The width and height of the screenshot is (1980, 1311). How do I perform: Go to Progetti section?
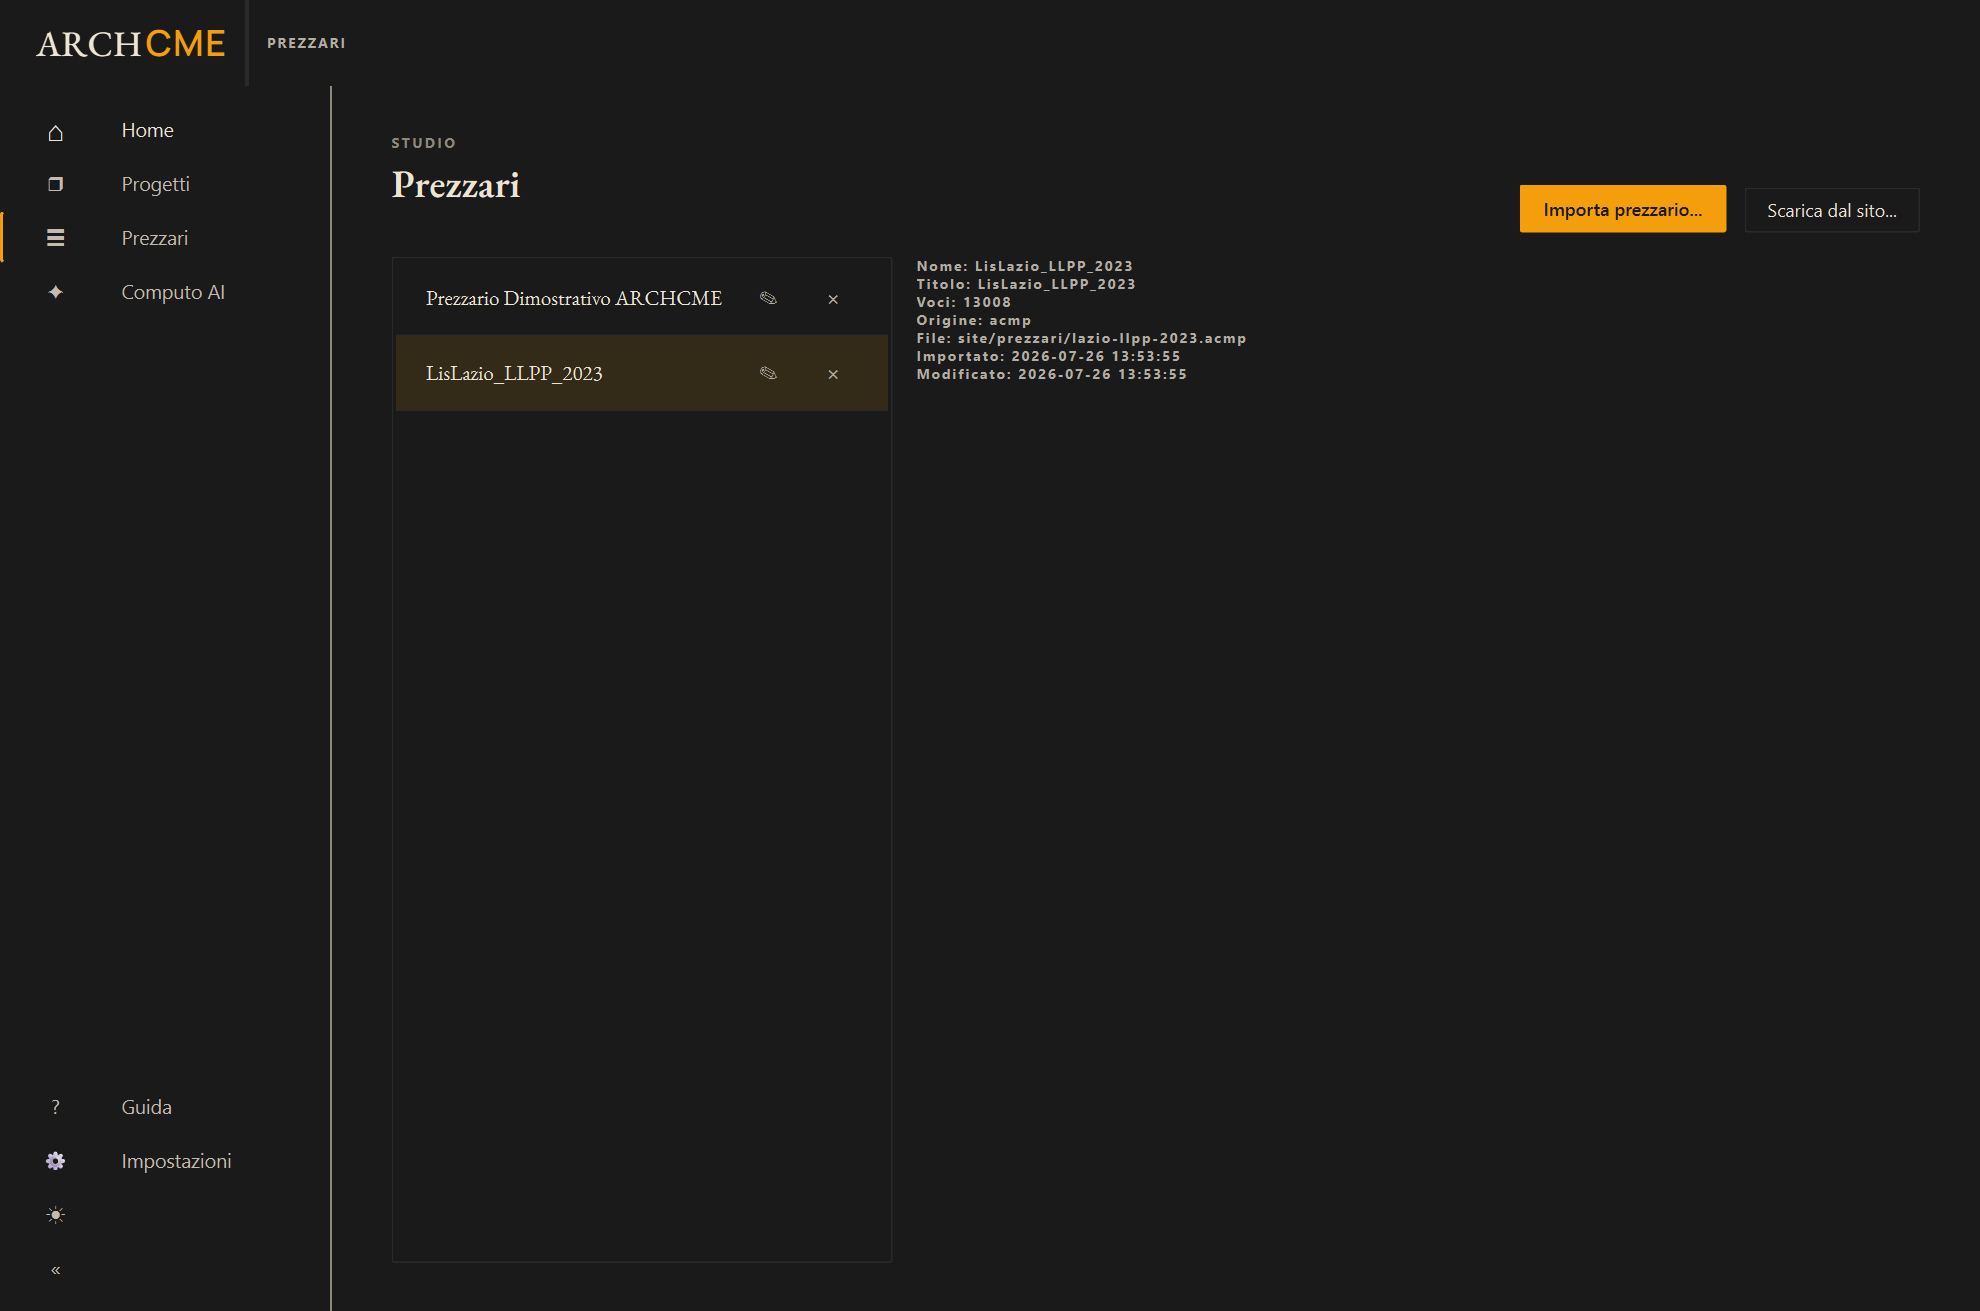pos(156,184)
